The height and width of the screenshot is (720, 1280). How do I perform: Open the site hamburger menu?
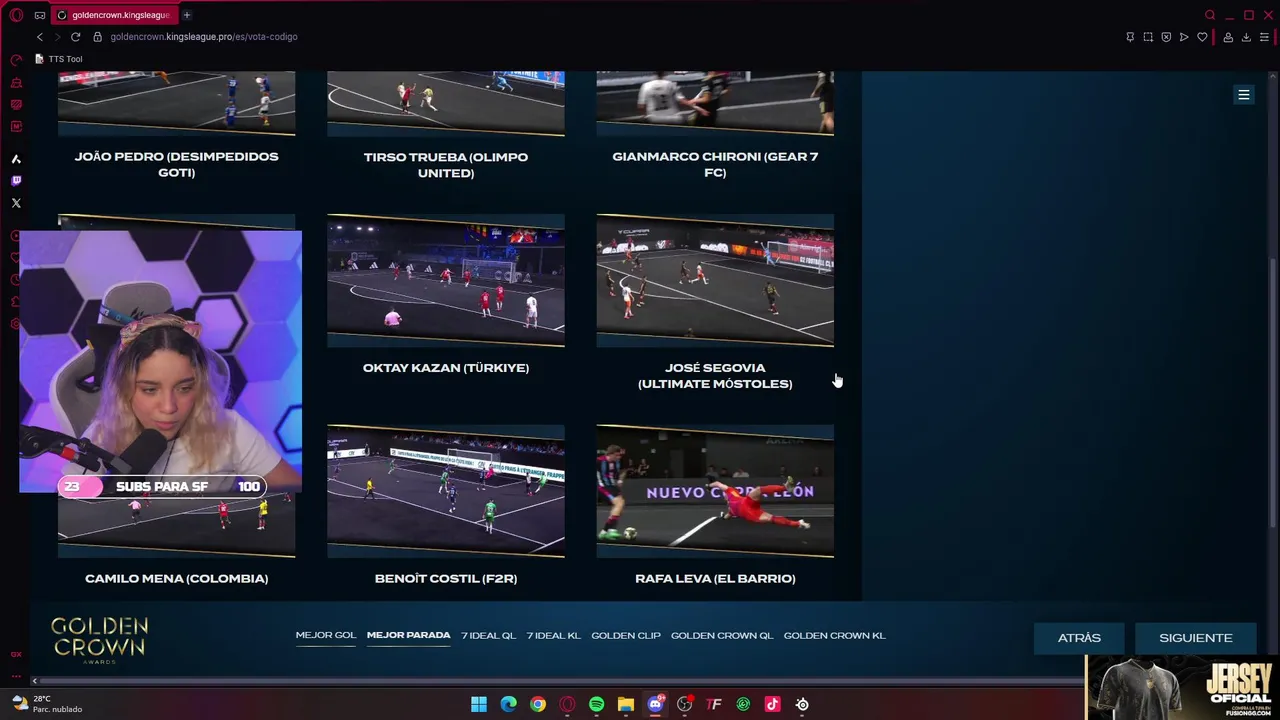[1244, 95]
